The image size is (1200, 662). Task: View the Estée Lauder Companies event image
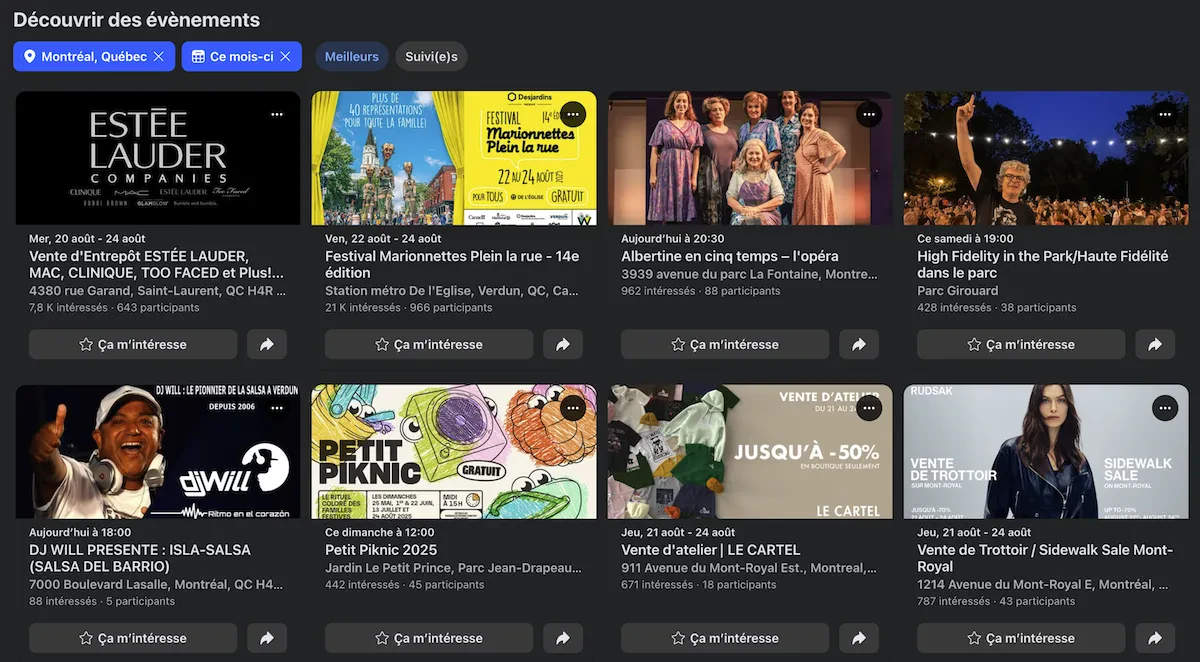click(158, 158)
